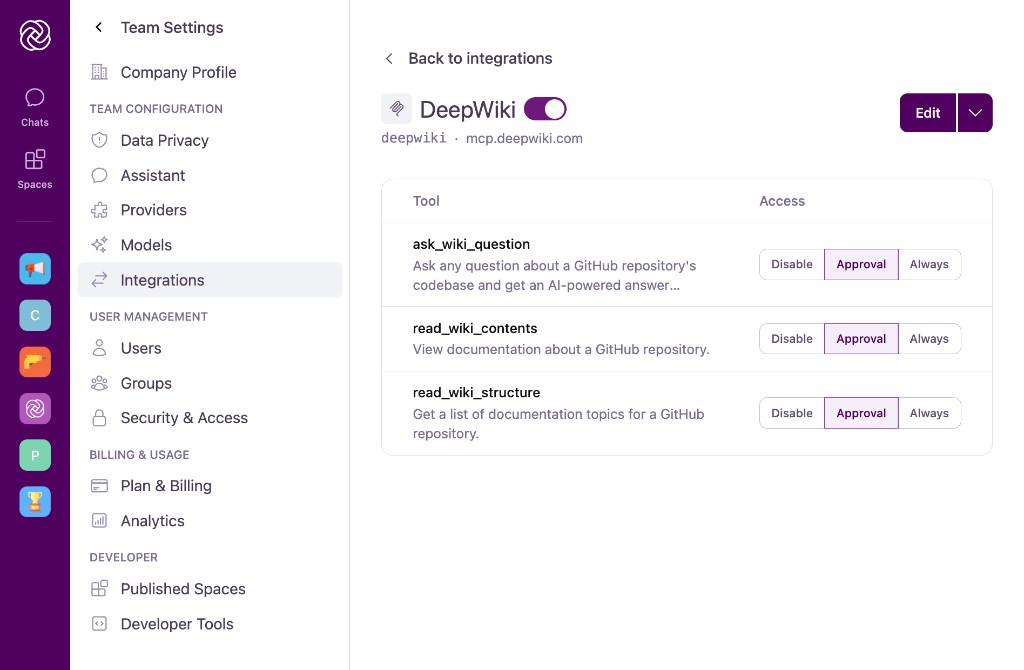This screenshot has width=1024, height=670.
Task: Click the Assistant chat bubble icon
Action: click(x=99, y=175)
